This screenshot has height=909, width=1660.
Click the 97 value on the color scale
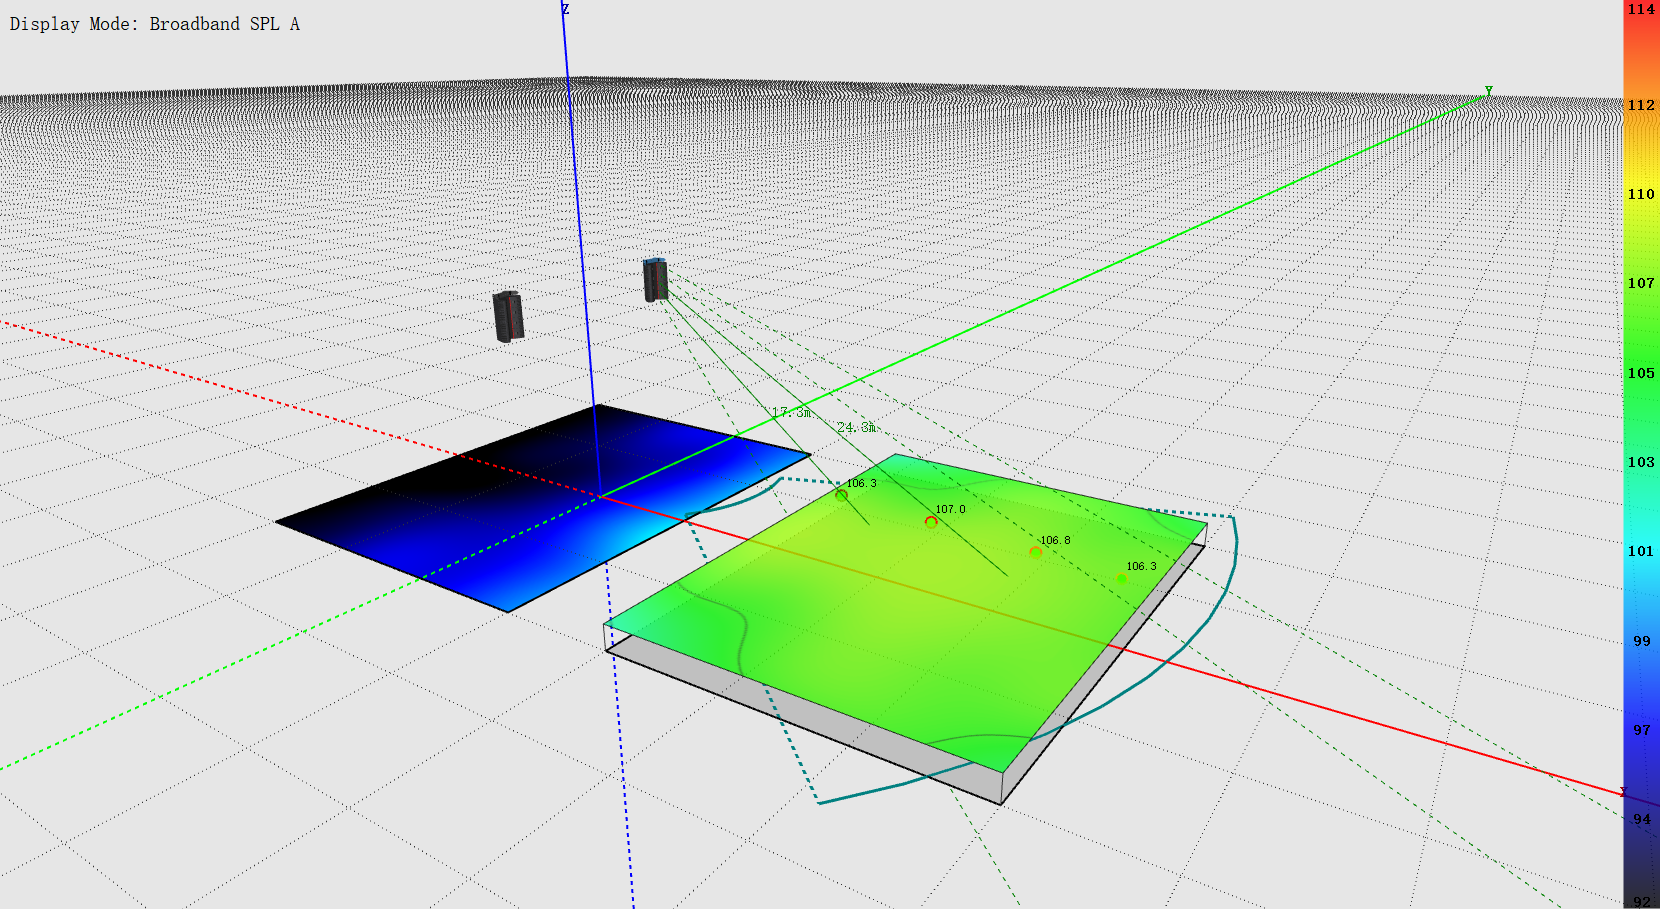[1642, 730]
